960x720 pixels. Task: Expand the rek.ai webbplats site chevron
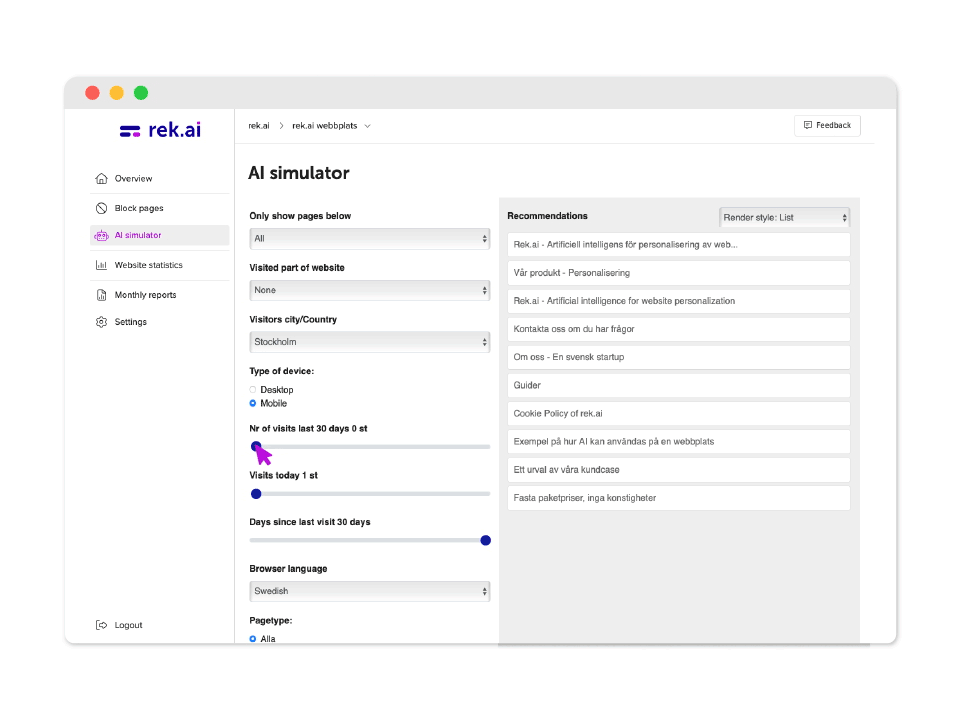click(x=367, y=126)
